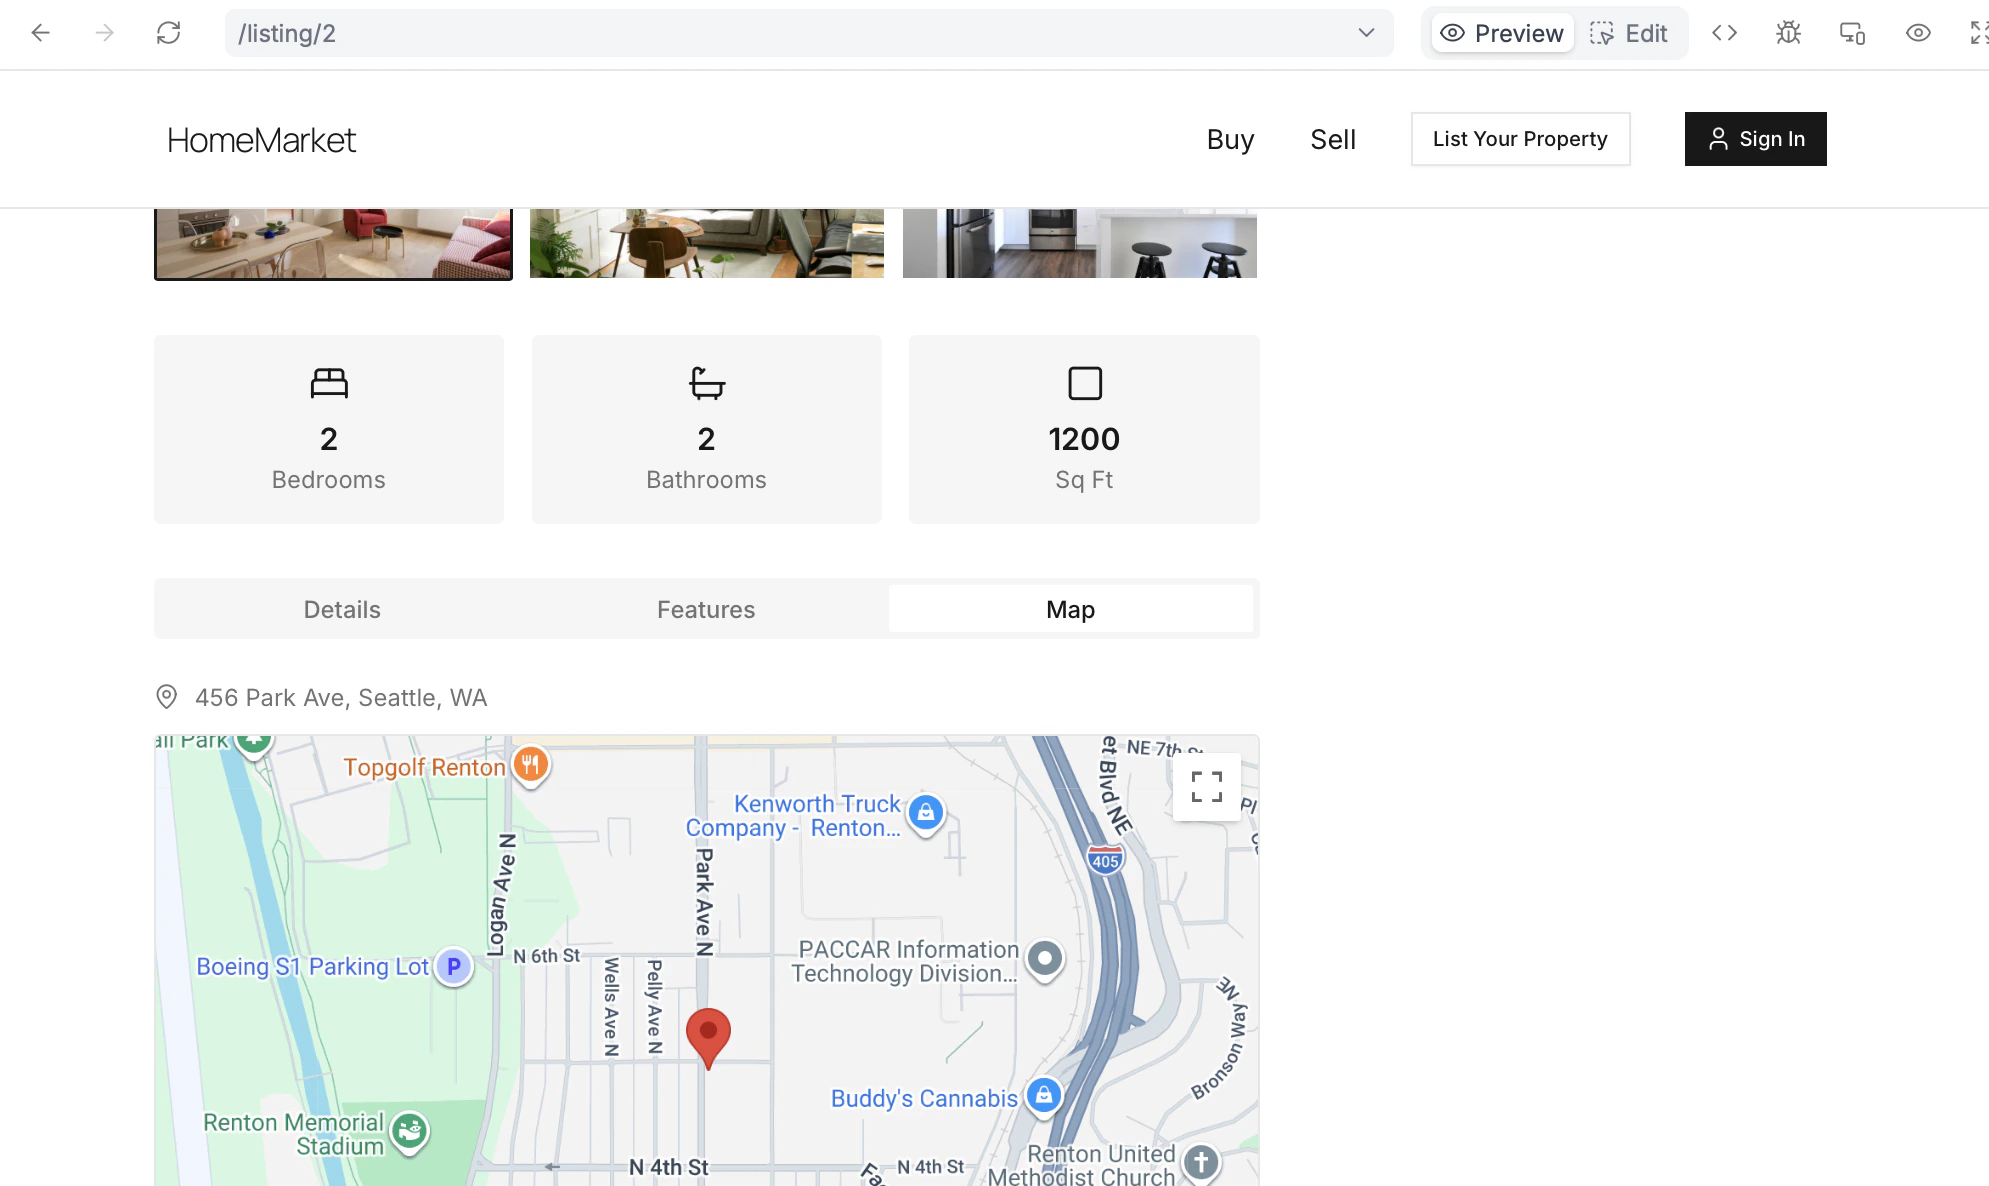
Task: Click the Topgolf Renton restaurant marker
Action: click(x=531, y=766)
